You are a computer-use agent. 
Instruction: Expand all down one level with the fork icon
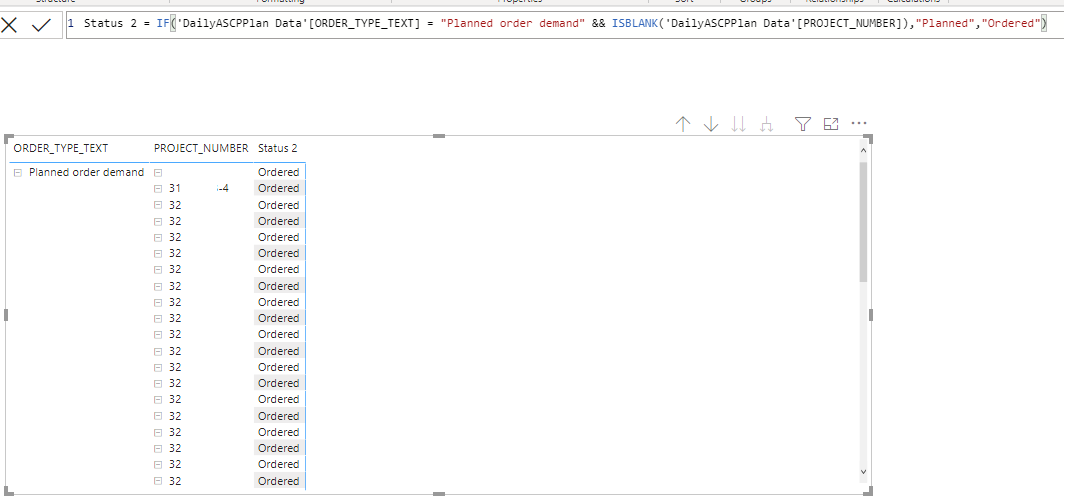tap(767, 124)
